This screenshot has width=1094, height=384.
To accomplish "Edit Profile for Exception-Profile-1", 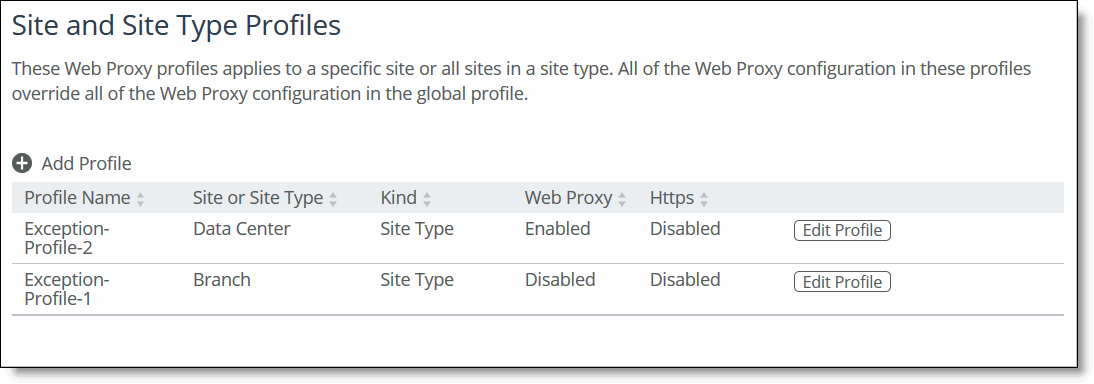I will point(842,281).
